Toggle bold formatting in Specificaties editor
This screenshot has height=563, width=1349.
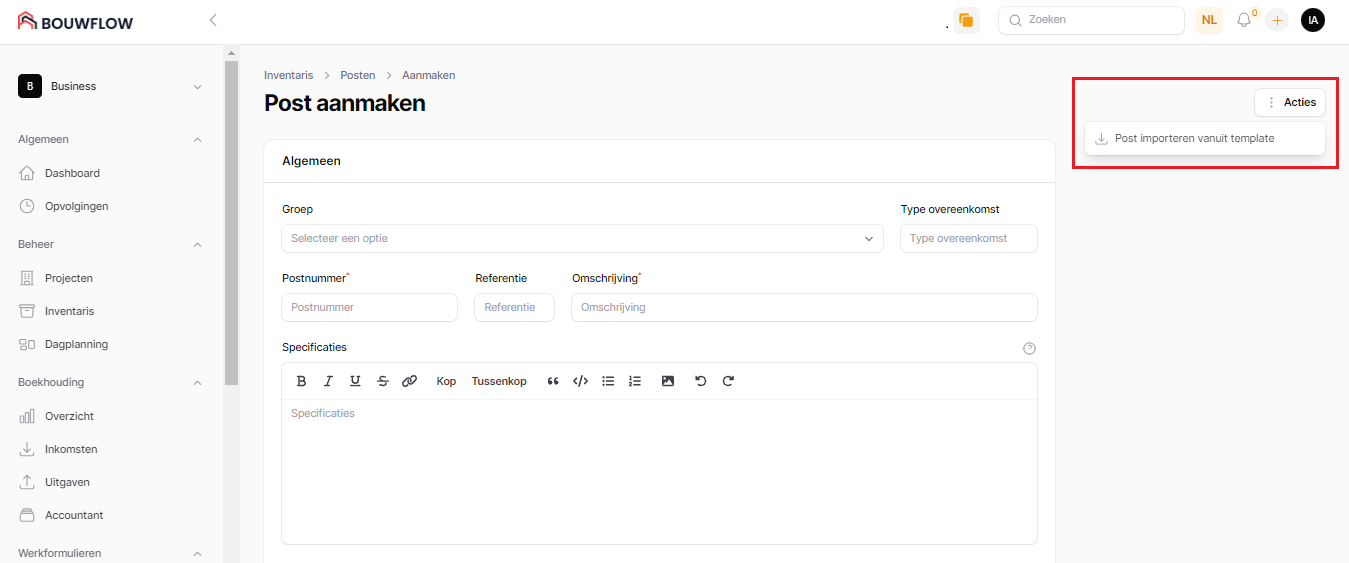click(301, 381)
